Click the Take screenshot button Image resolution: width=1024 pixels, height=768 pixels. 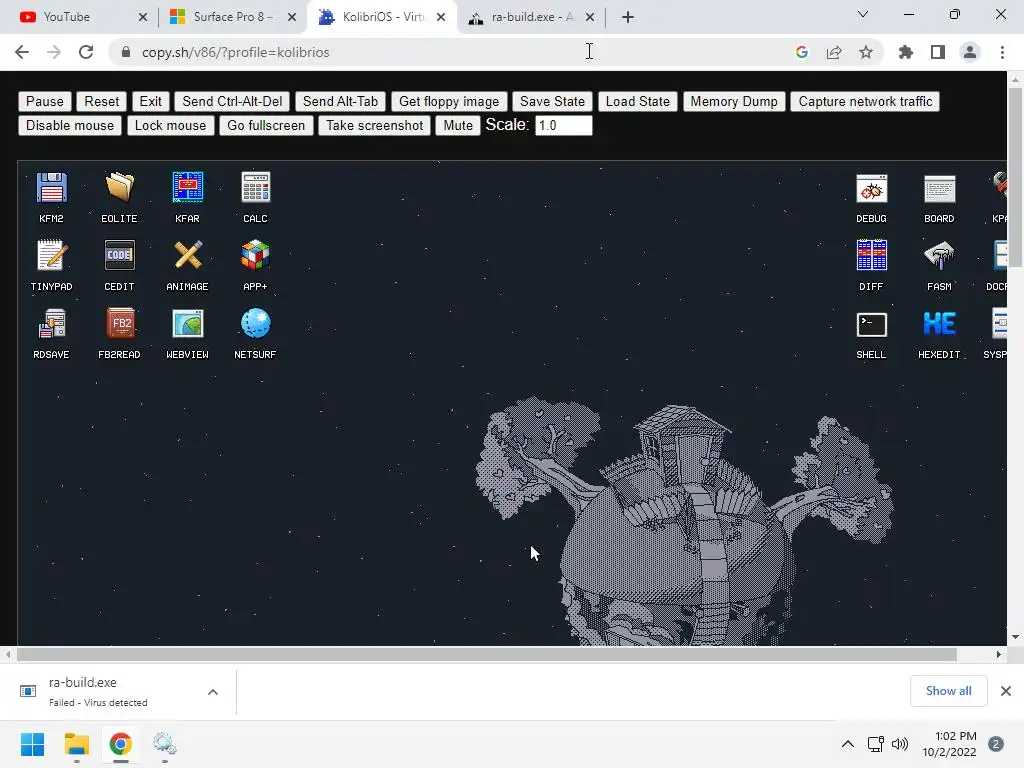pyautogui.click(x=375, y=125)
